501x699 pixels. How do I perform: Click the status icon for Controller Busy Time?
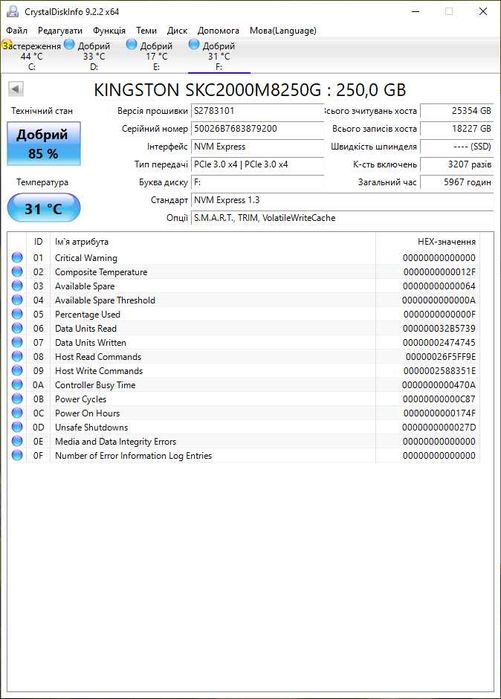pyautogui.click(x=17, y=385)
